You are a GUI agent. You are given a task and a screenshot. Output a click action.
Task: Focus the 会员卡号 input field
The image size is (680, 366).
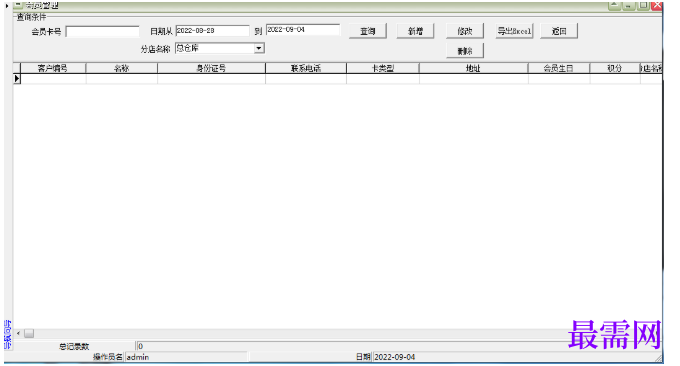coord(103,32)
